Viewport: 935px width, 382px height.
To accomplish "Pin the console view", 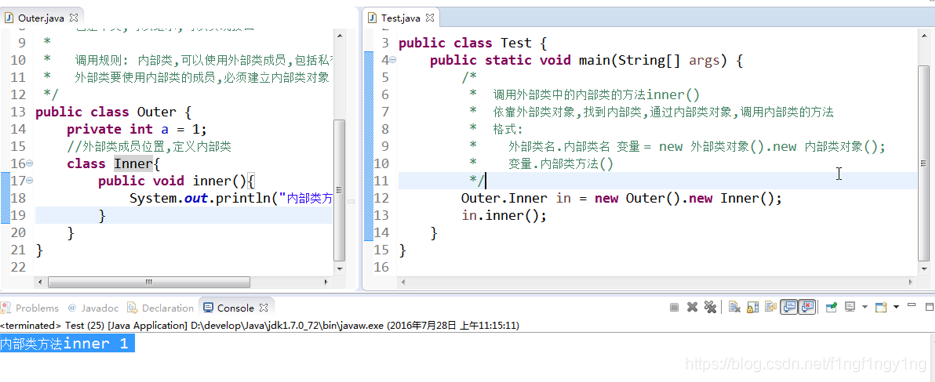I will 831,307.
